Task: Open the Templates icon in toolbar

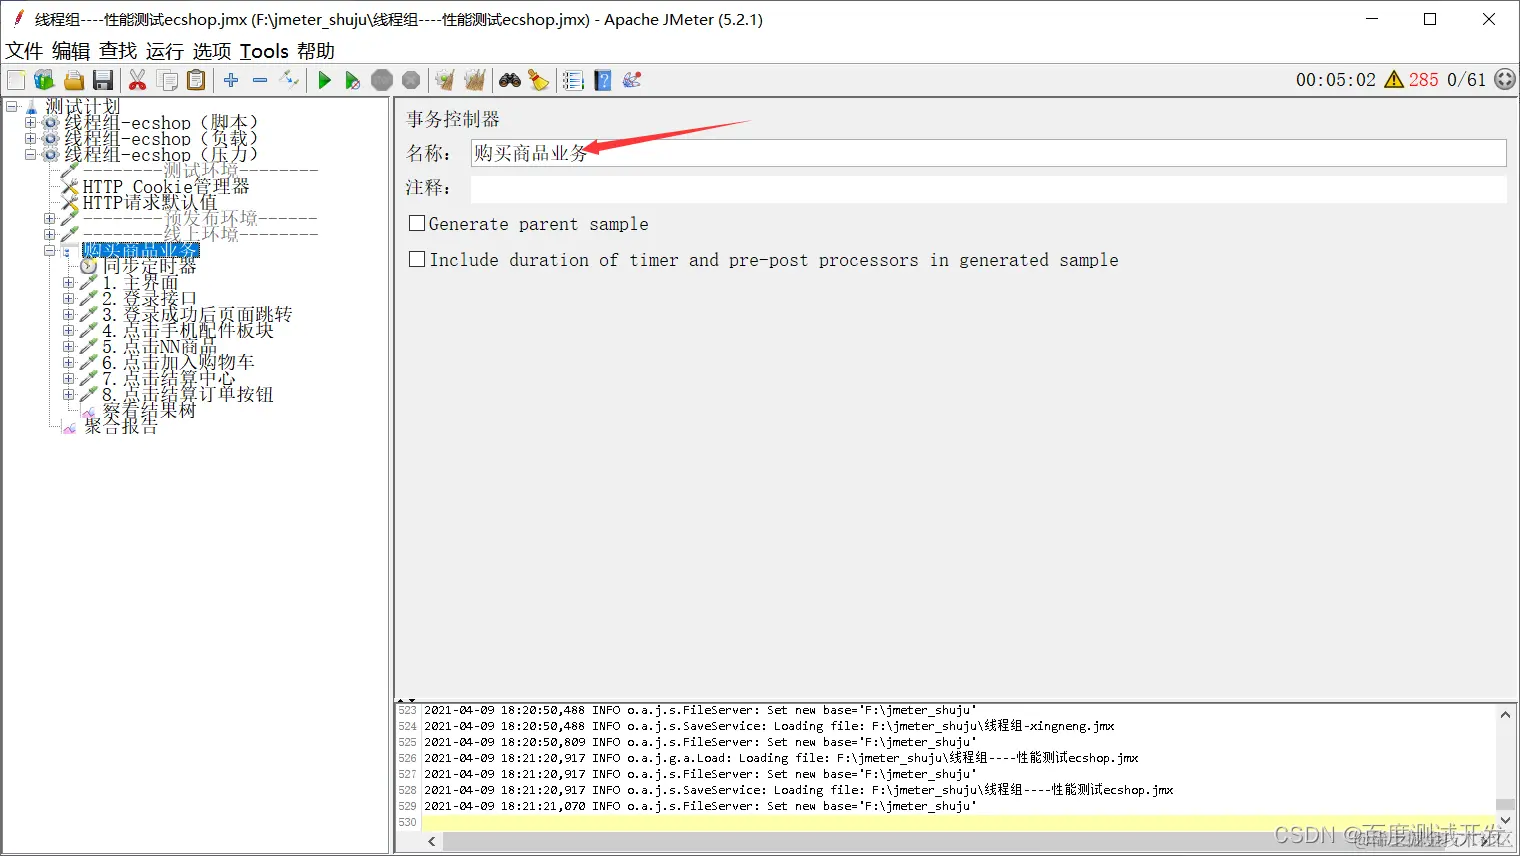Action: tap(44, 80)
